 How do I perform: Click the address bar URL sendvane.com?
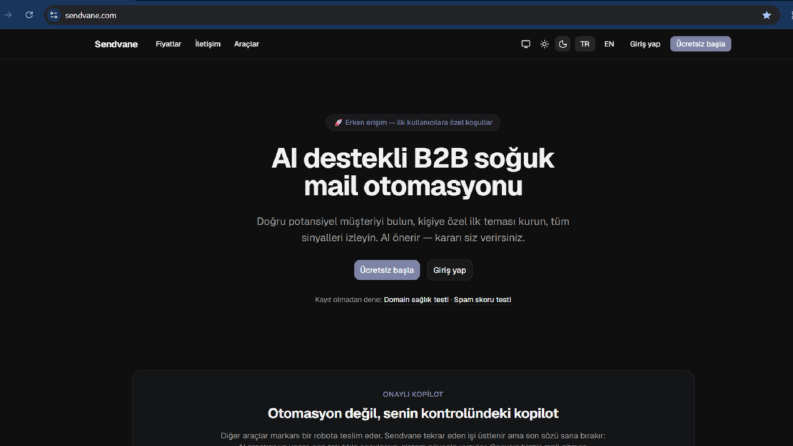point(91,15)
